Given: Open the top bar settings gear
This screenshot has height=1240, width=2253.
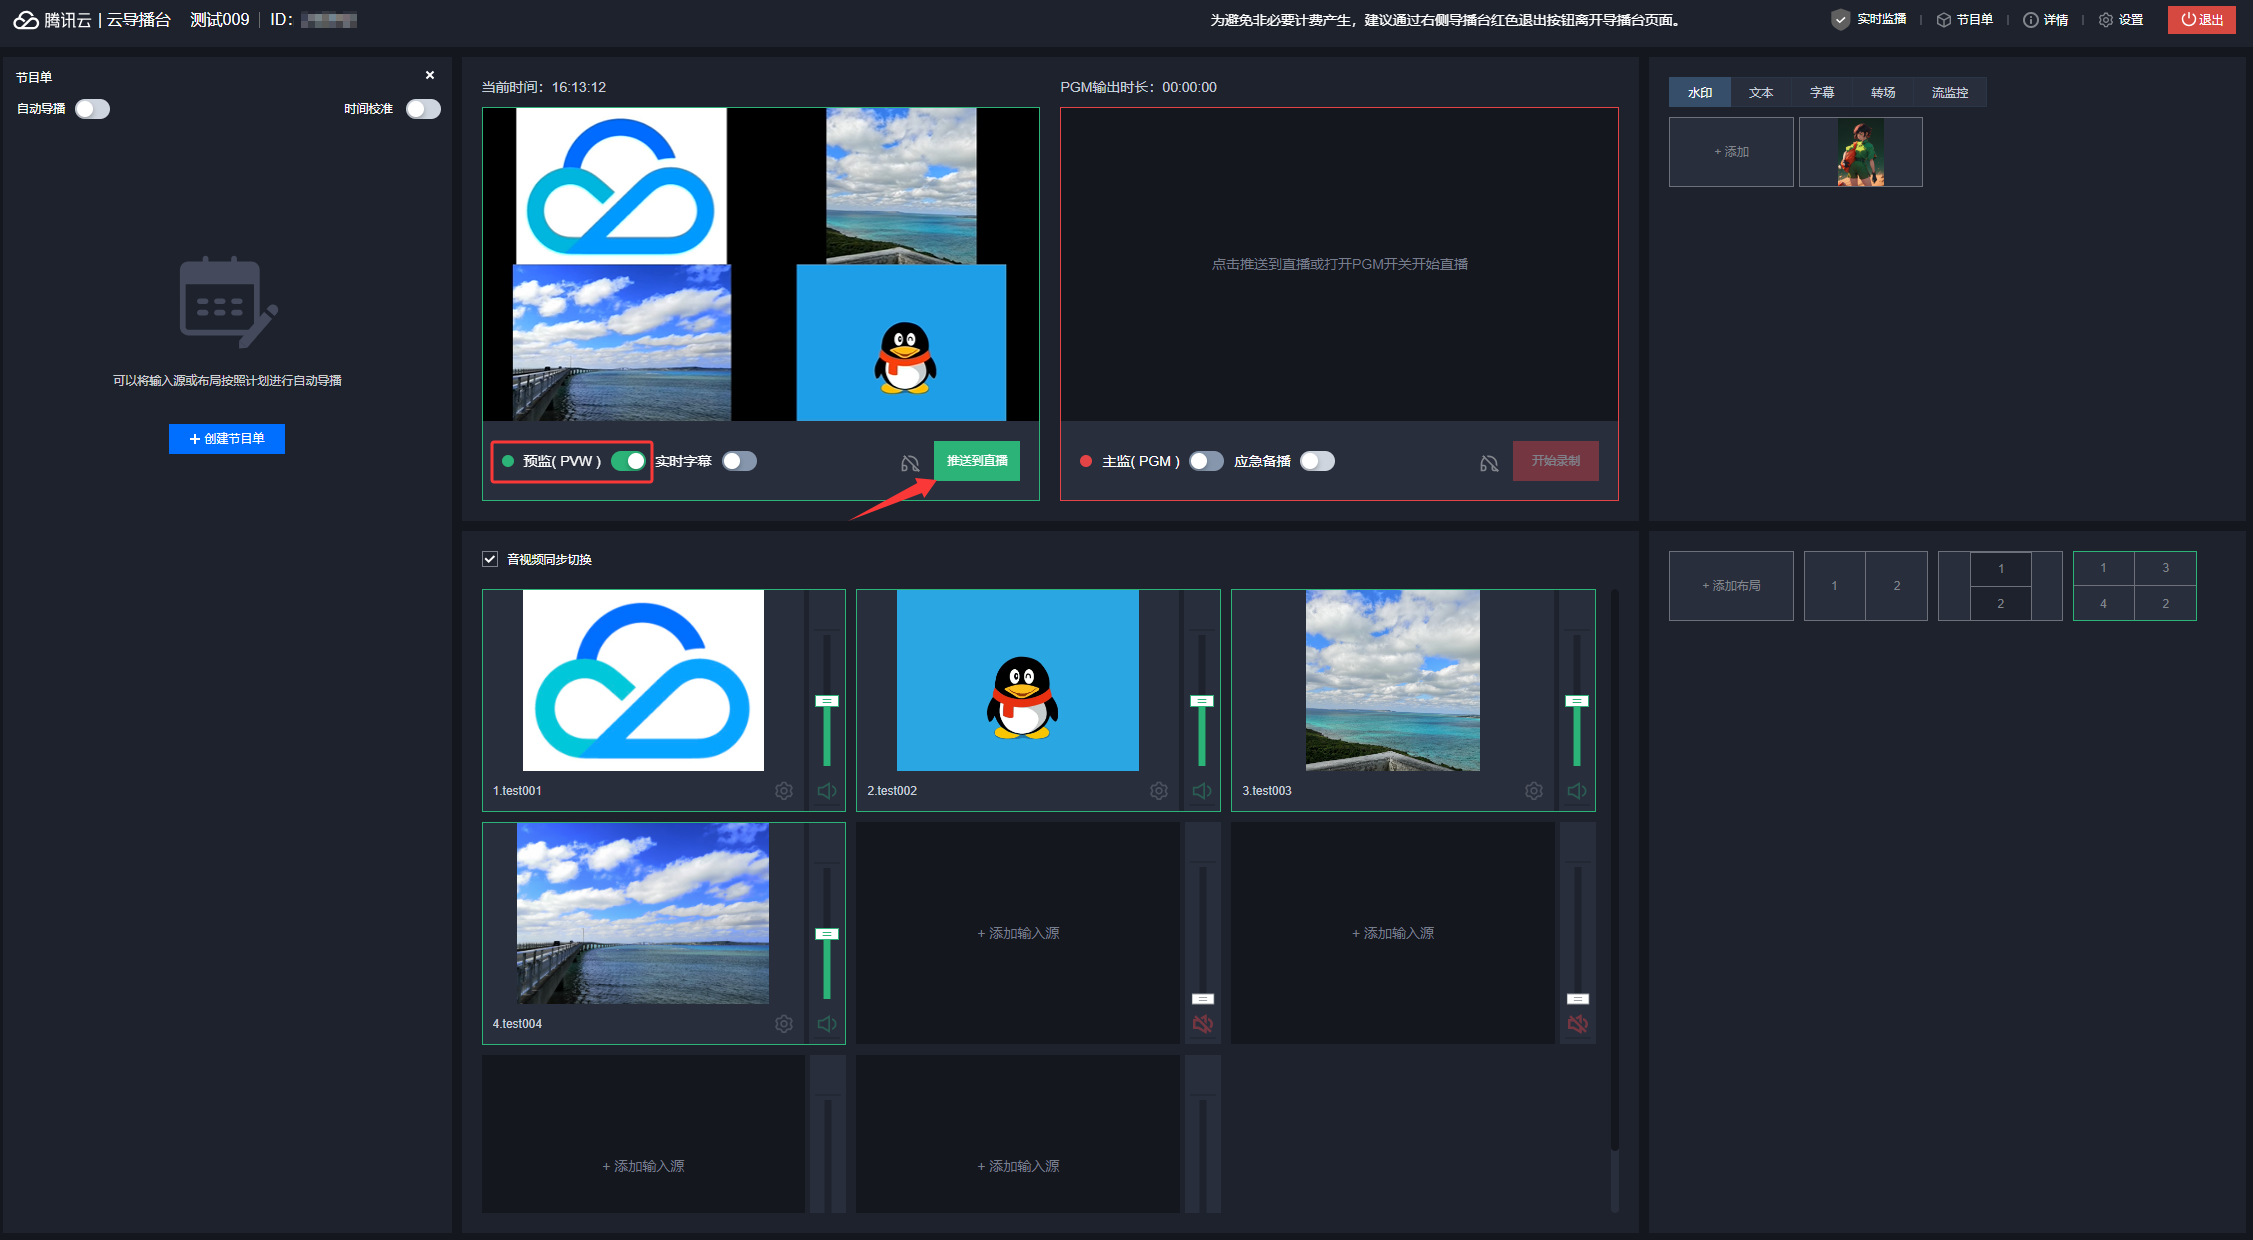Looking at the screenshot, I should coord(2106,20).
